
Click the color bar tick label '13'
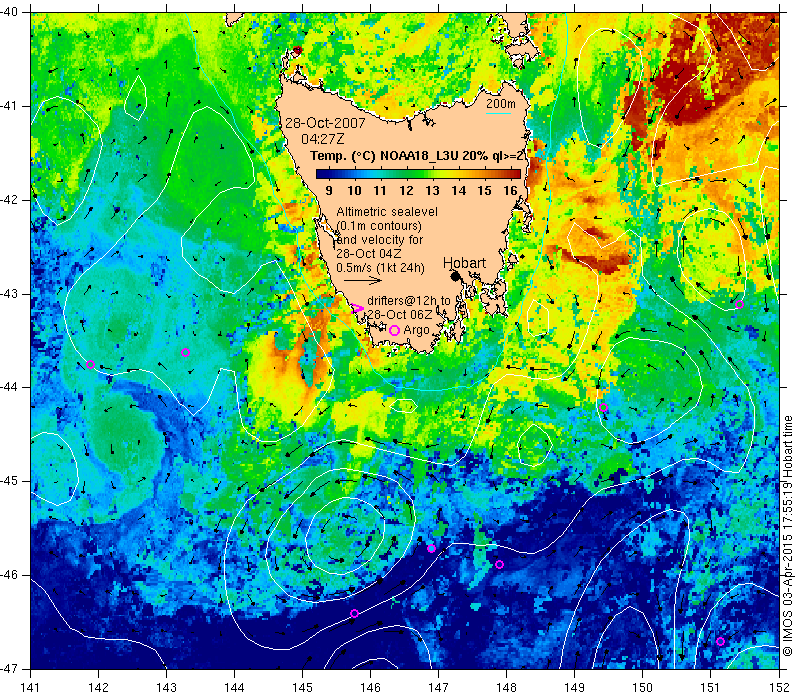coord(432,190)
